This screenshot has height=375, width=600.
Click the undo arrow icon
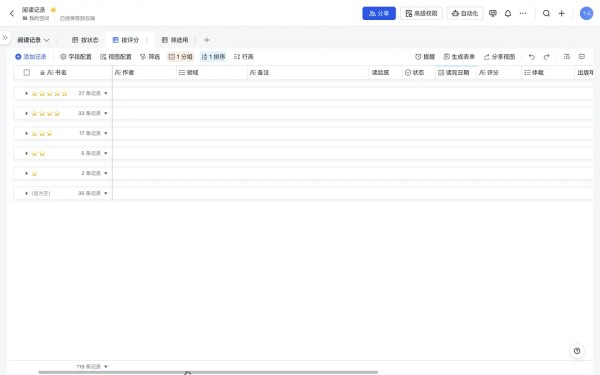[x=532, y=57]
